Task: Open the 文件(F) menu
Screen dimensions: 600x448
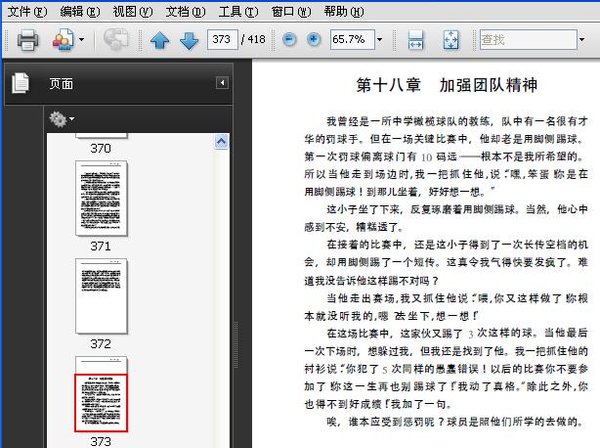Action: 28,12
